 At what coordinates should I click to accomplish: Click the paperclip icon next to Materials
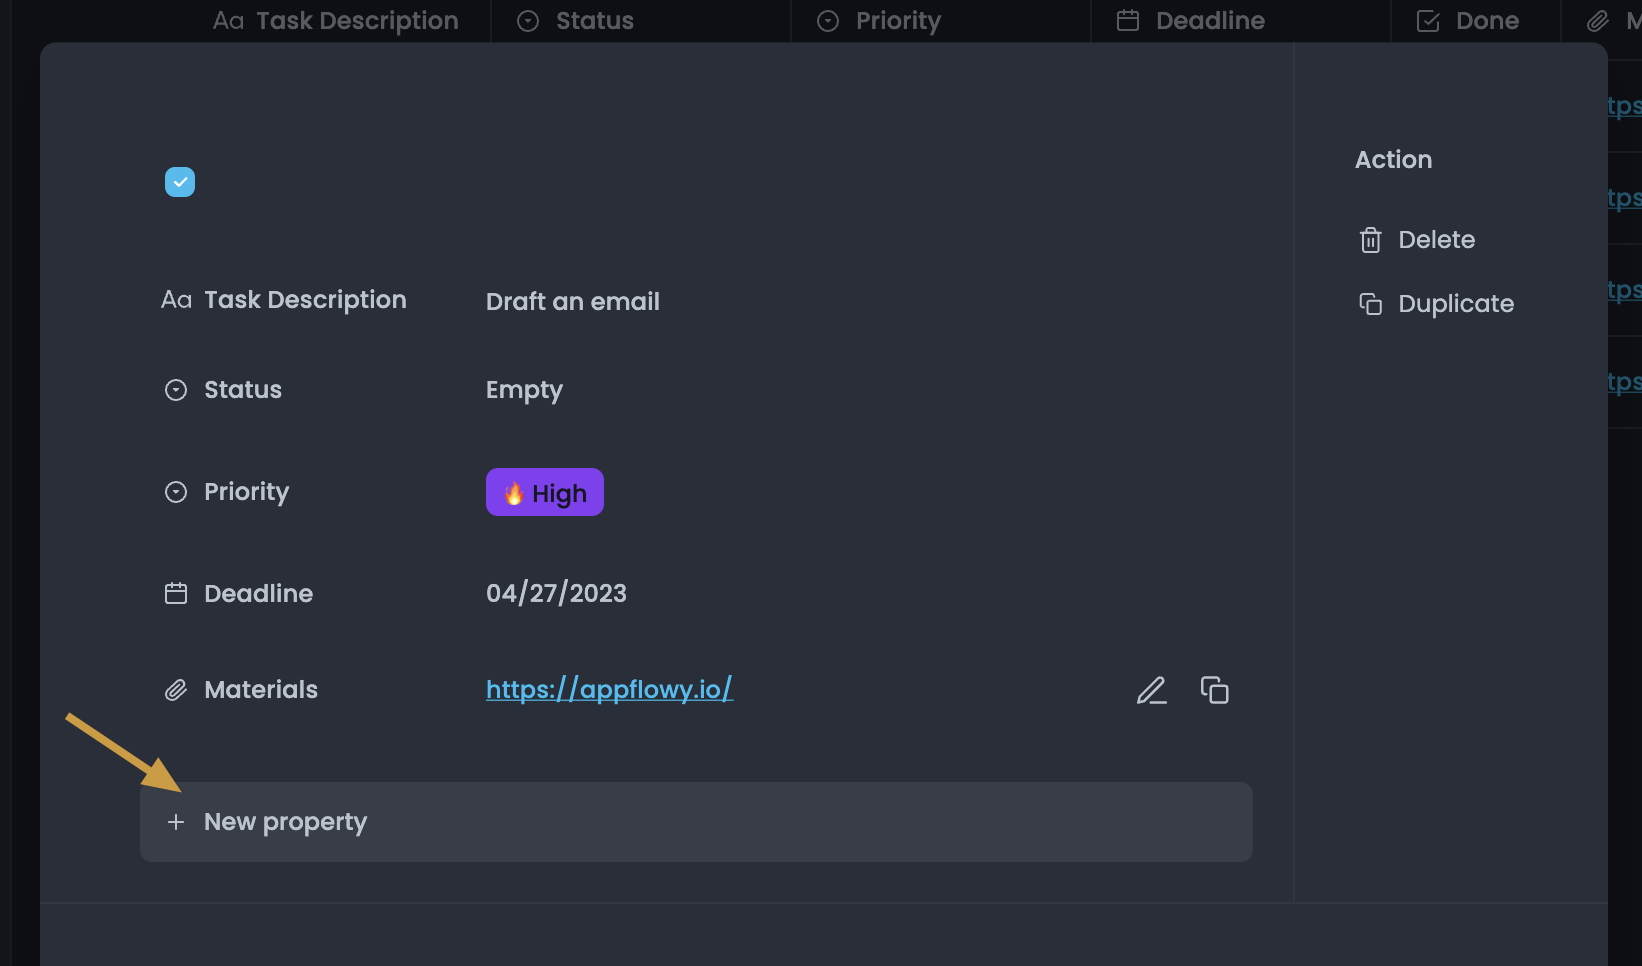(x=176, y=690)
